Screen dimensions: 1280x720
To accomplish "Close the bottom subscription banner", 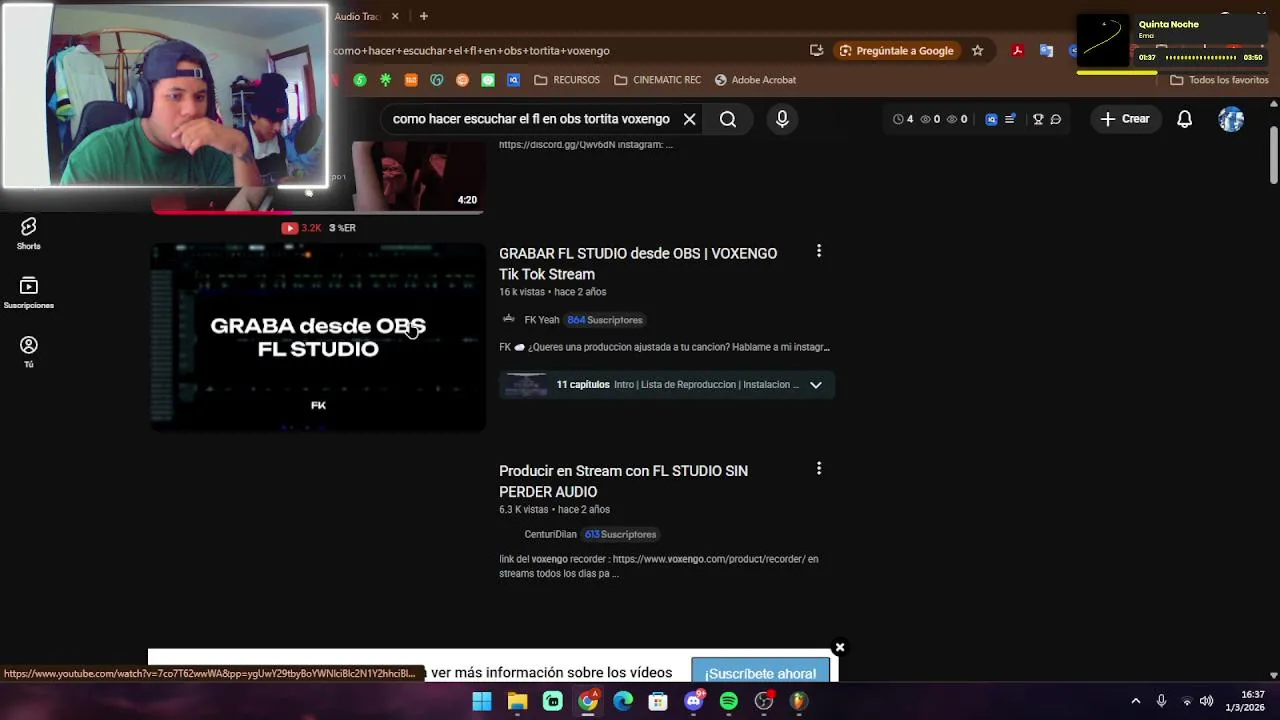I will coord(840,647).
